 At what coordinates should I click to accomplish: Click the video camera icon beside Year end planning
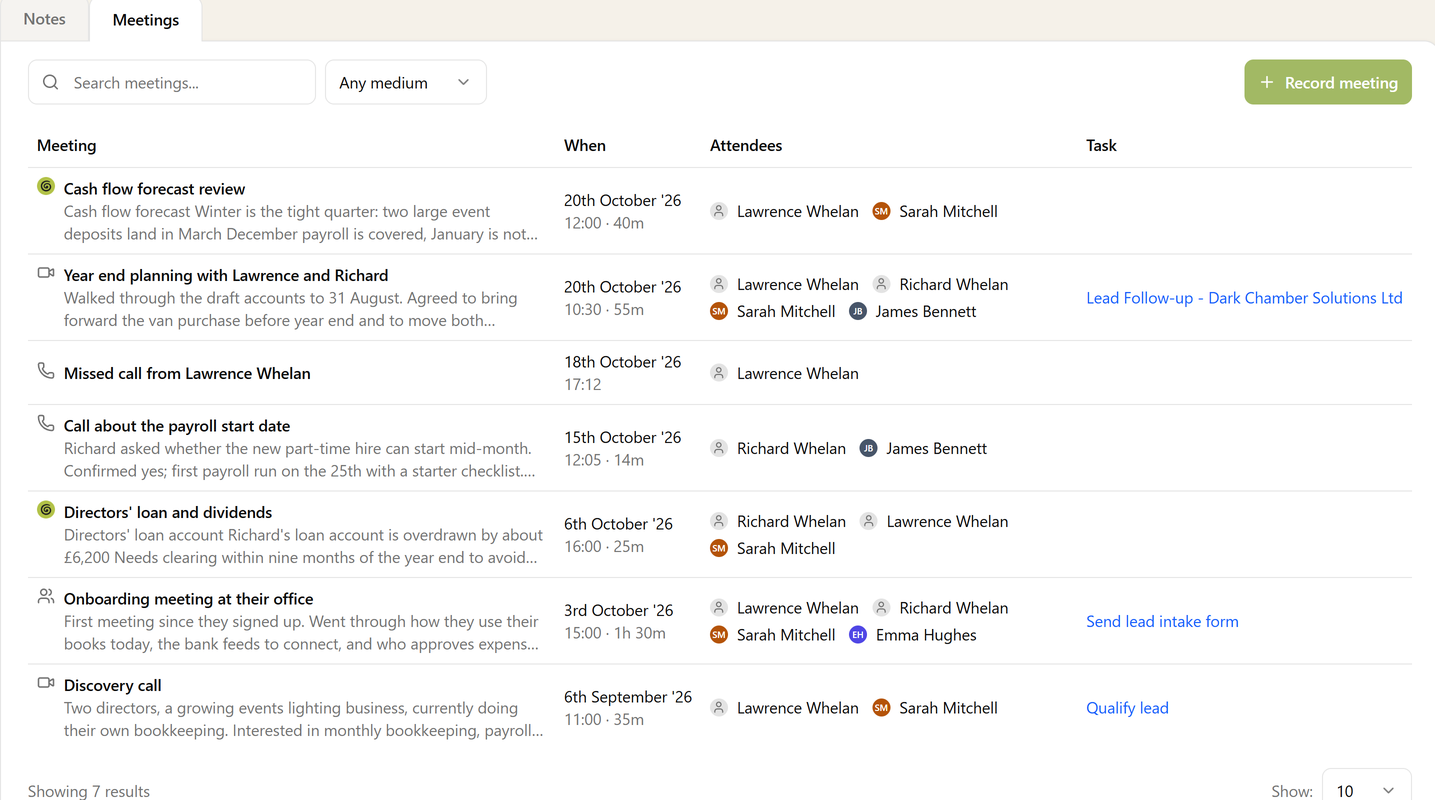click(46, 273)
